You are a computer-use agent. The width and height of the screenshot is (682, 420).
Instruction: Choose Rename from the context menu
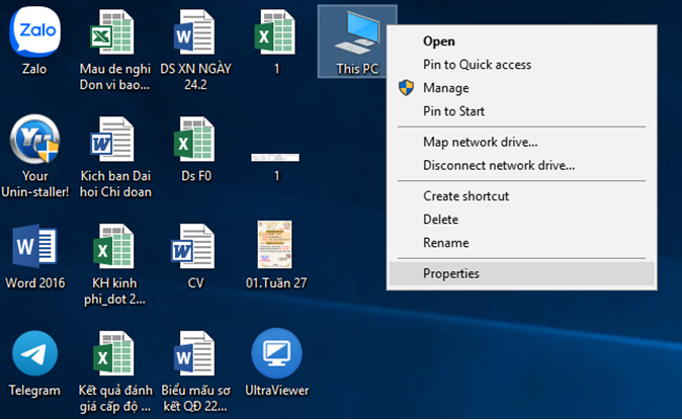pyautogui.click(x=522, y=243)
